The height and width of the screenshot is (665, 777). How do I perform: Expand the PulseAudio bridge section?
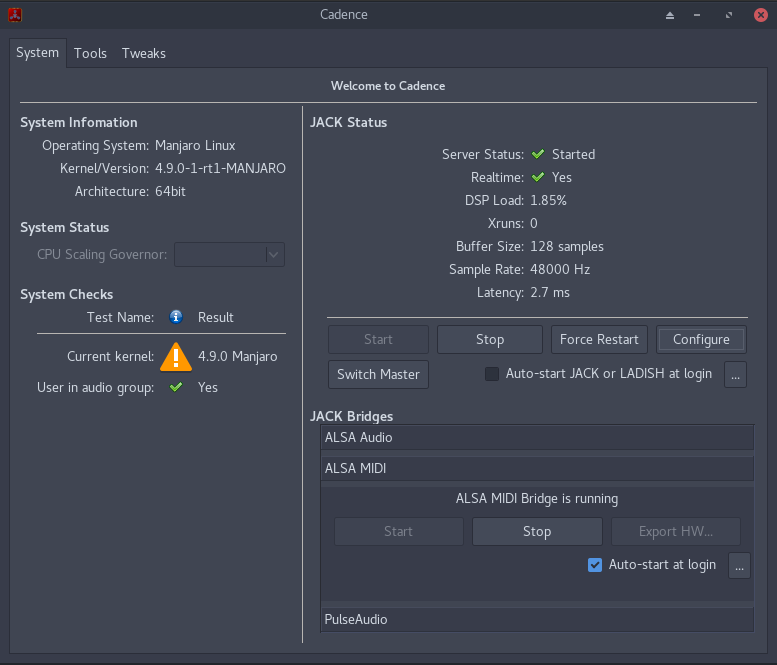click(537, 619)
